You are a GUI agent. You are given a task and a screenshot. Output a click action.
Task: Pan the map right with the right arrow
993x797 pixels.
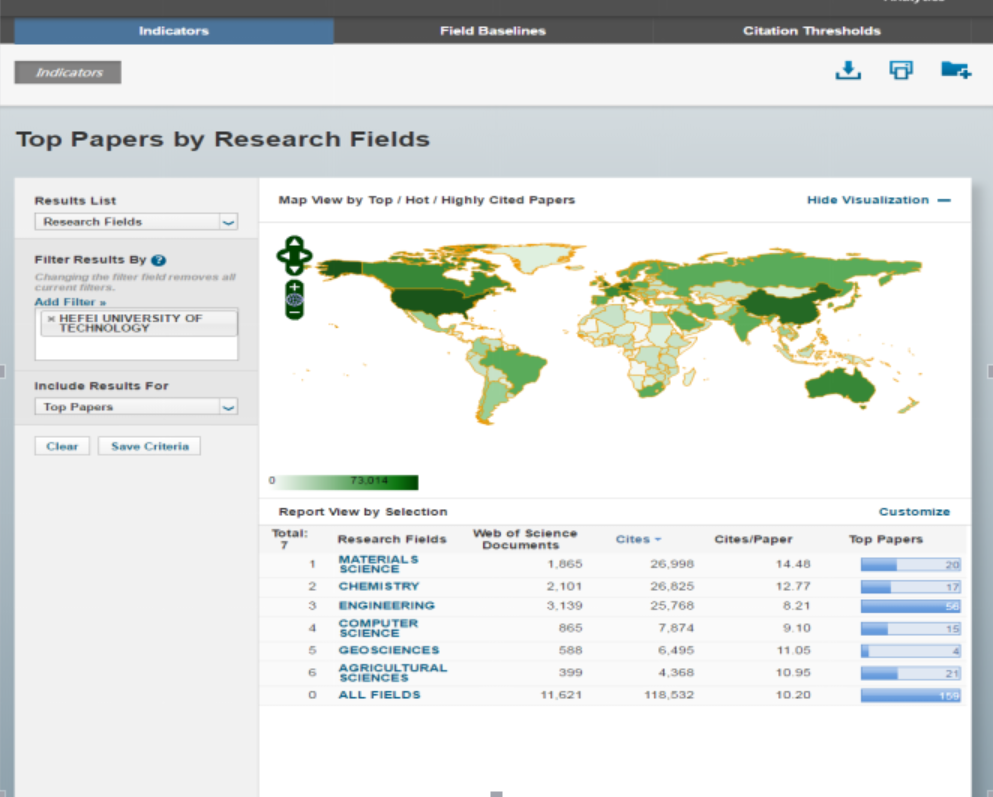coord(306,256)
